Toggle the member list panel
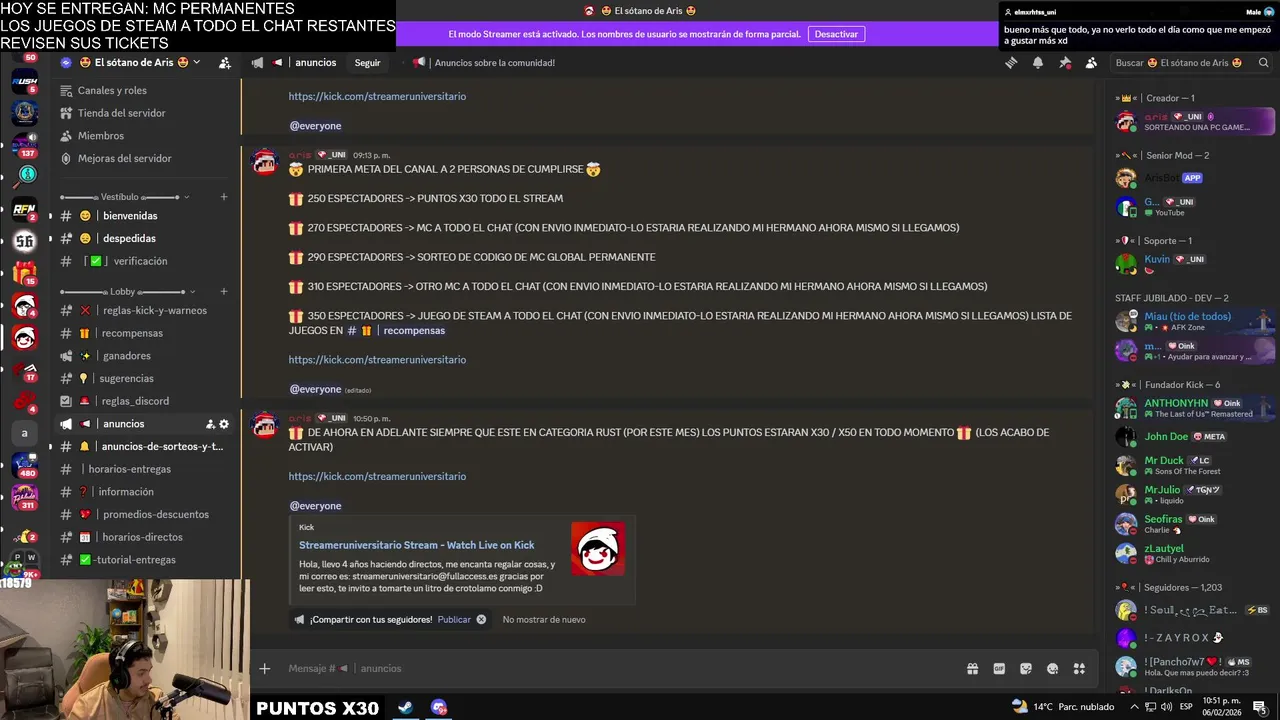The width and height of the screenshot is (1280, 720). click(x=1091, y=62)
